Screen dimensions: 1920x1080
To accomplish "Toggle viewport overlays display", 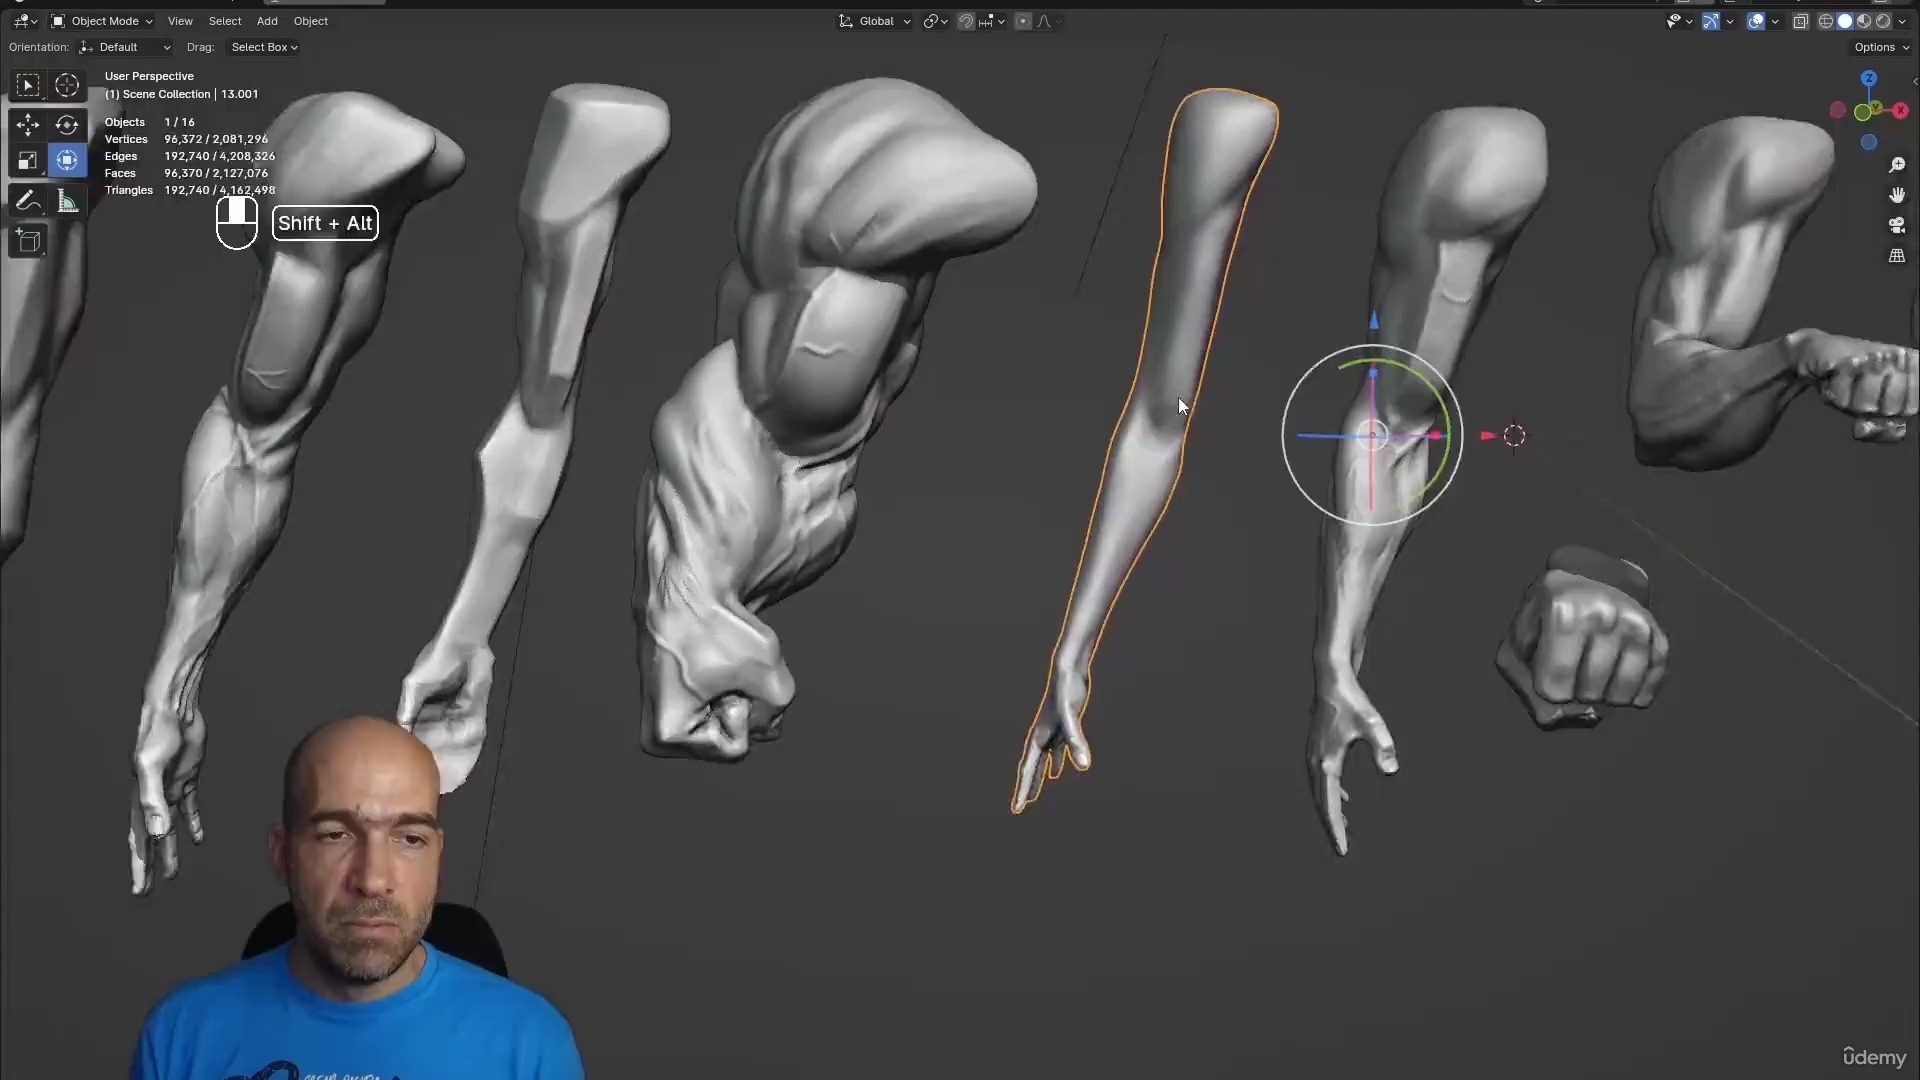I will 1756,21.
